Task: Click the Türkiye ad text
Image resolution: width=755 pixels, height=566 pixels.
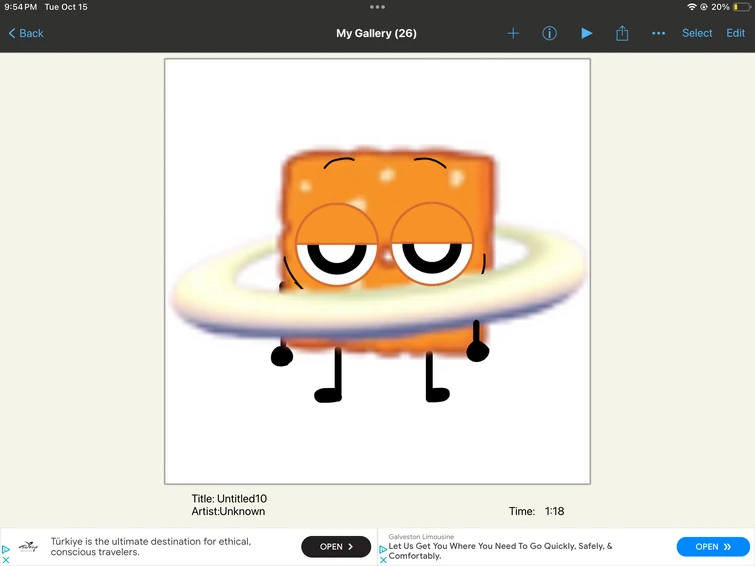Action: tap(151, 547)
